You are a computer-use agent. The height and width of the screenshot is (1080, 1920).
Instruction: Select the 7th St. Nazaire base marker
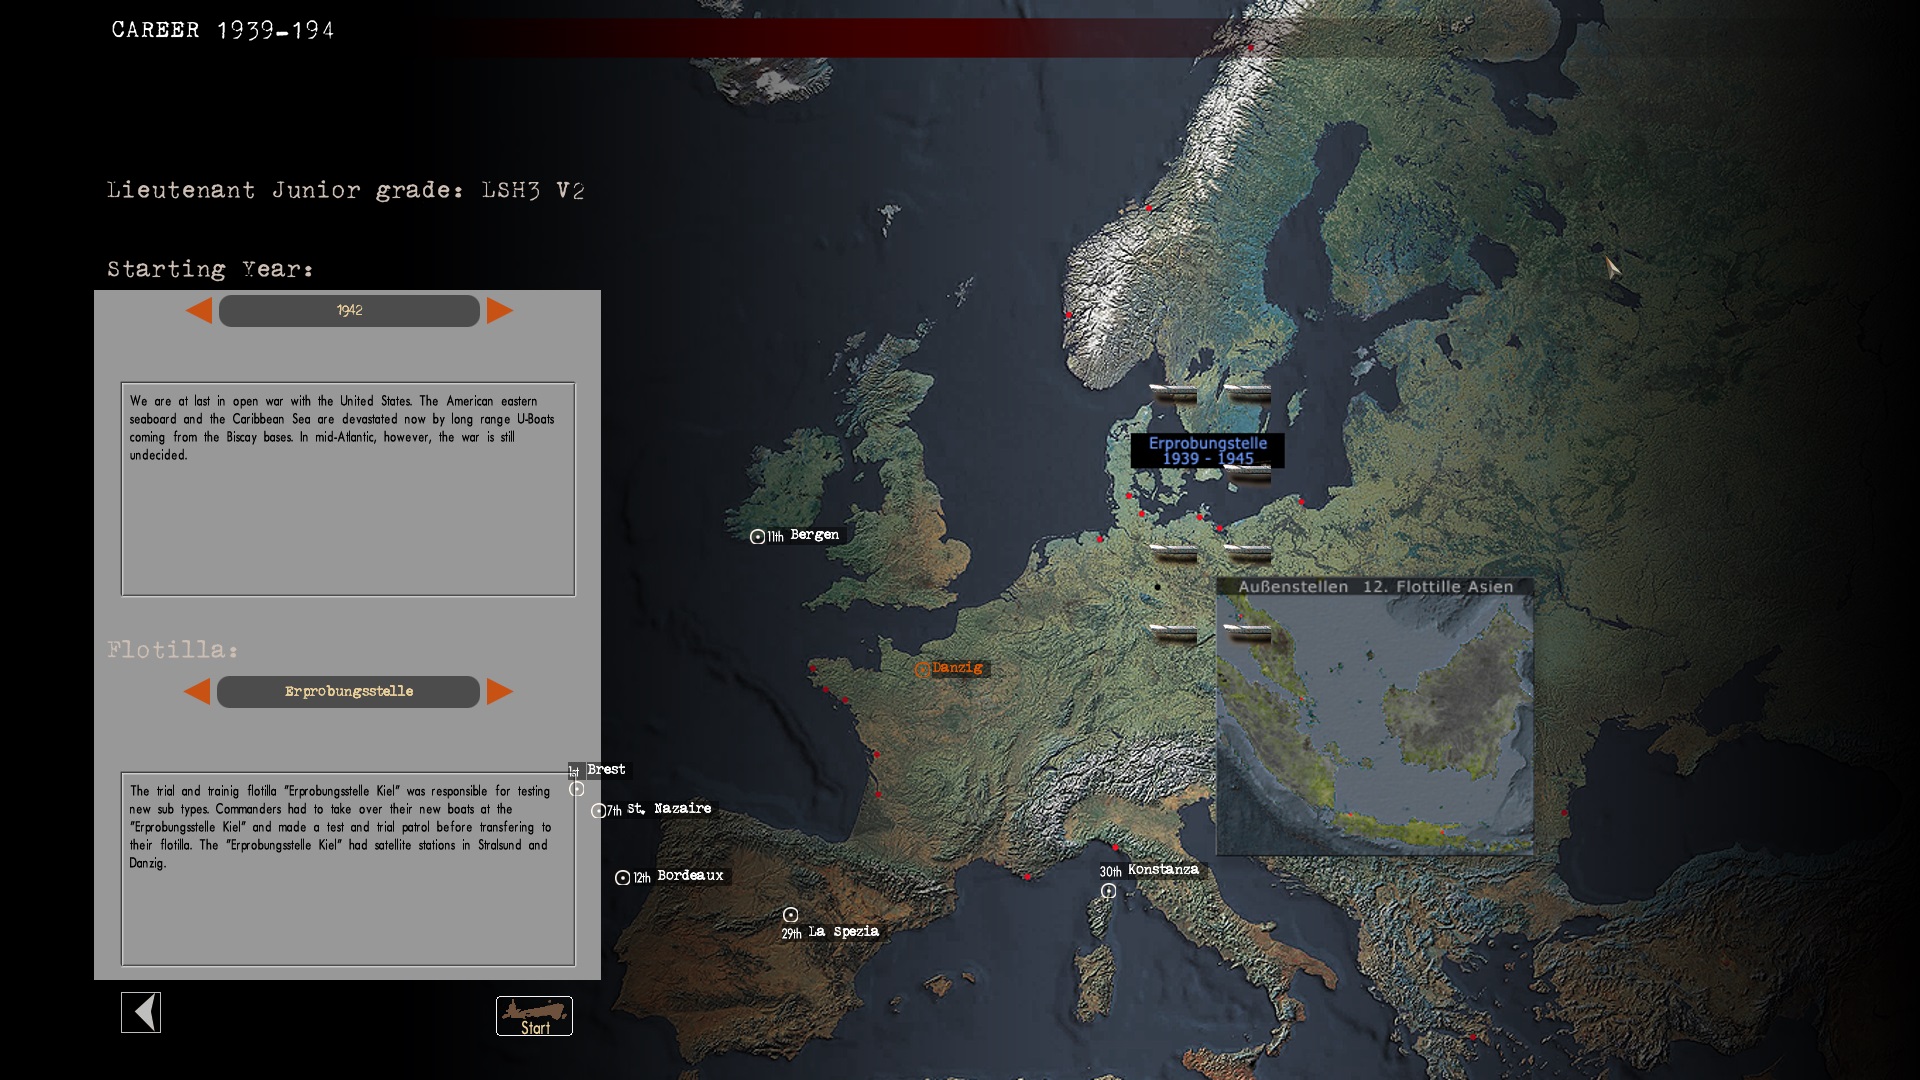[598, 811]
